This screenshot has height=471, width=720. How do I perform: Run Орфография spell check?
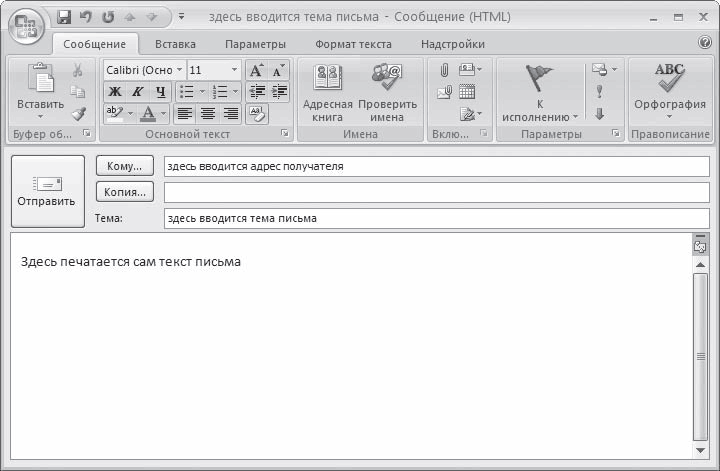click(669, 91)
